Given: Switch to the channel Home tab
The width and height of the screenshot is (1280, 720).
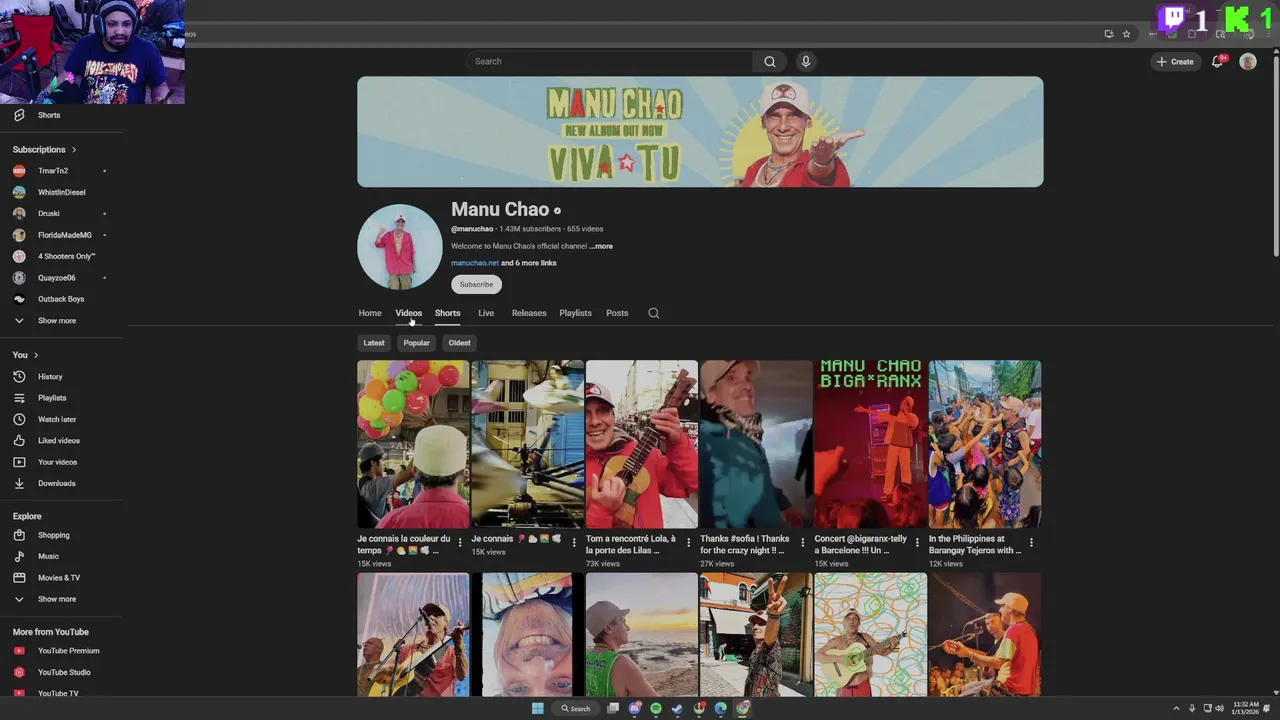Looking at the screenshot, I should (370, 313).
